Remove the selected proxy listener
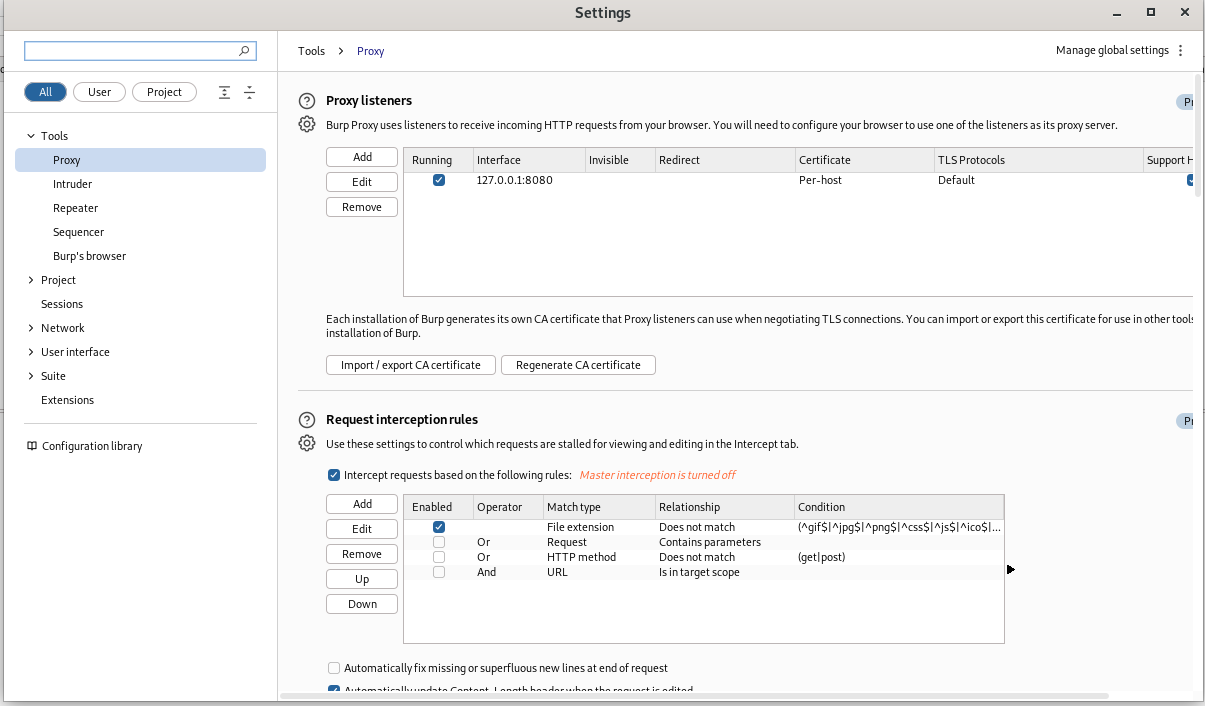Screen dimensions: 1205x706 (362, 207)
